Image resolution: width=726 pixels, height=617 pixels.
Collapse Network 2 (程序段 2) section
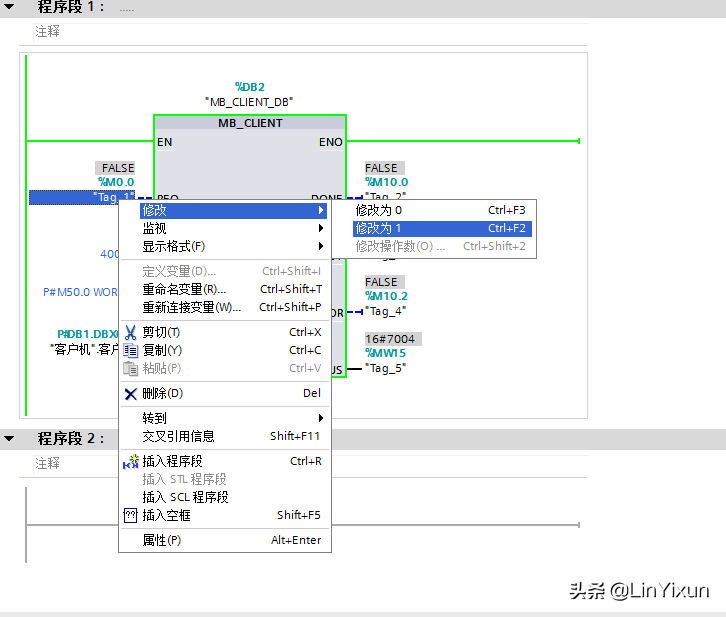point(9,438)
